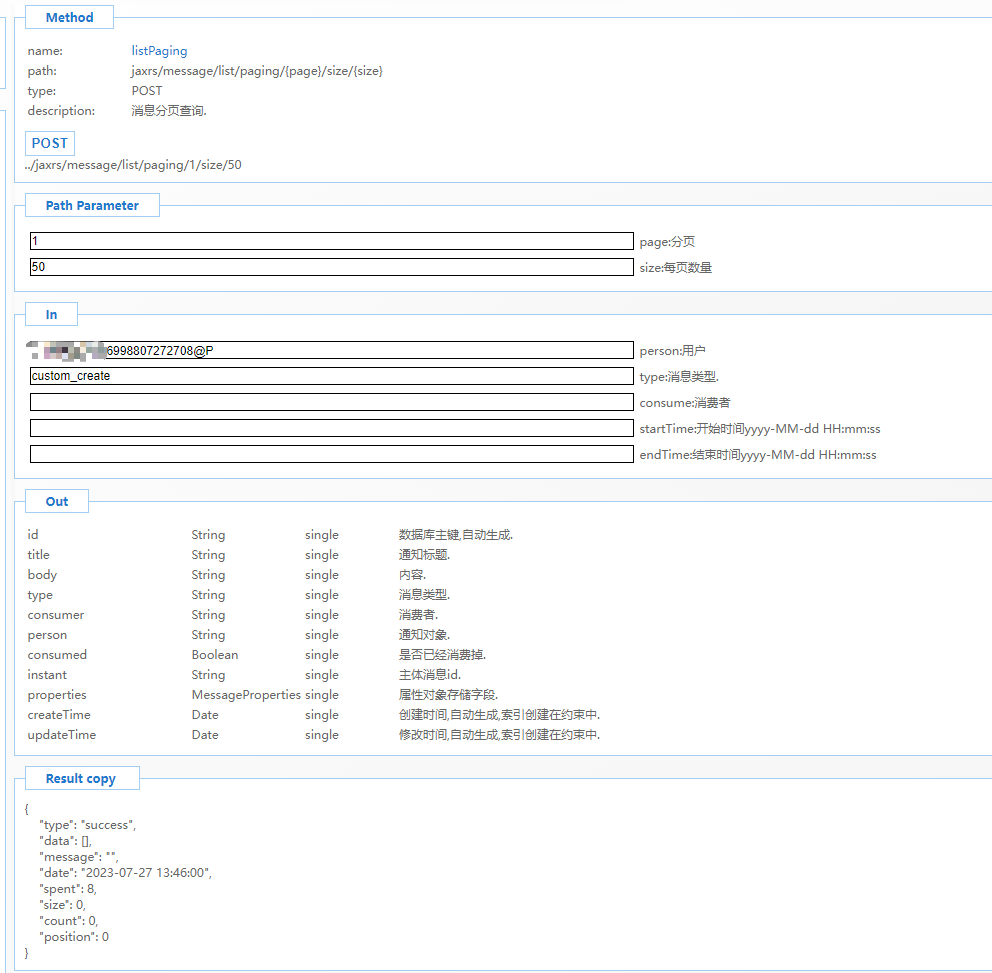
Task: Select the In section header label
Action: (51, 314)
